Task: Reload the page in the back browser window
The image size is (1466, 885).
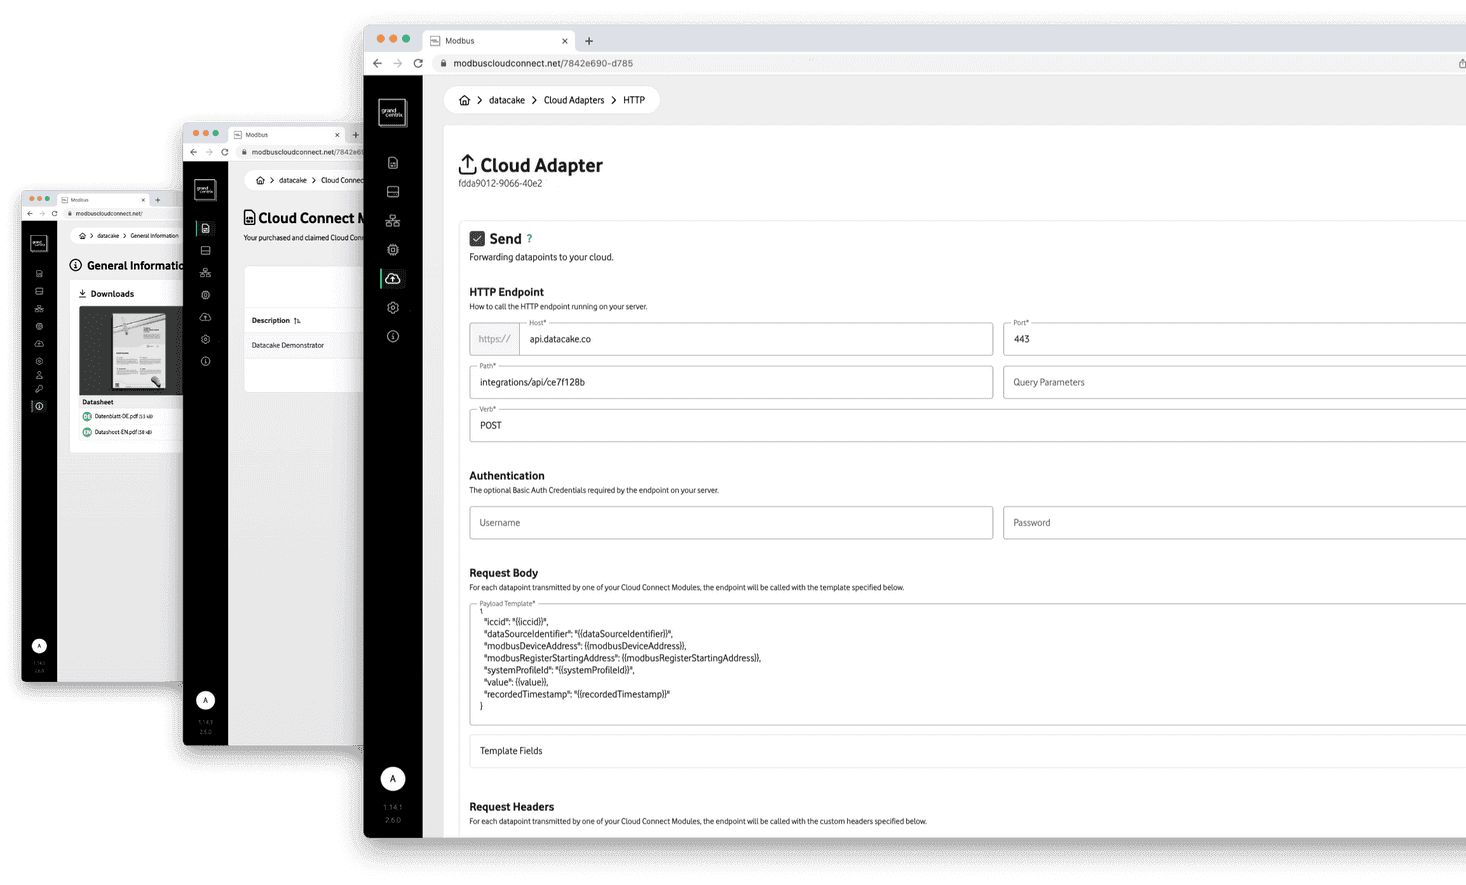Action: [55, 213]
